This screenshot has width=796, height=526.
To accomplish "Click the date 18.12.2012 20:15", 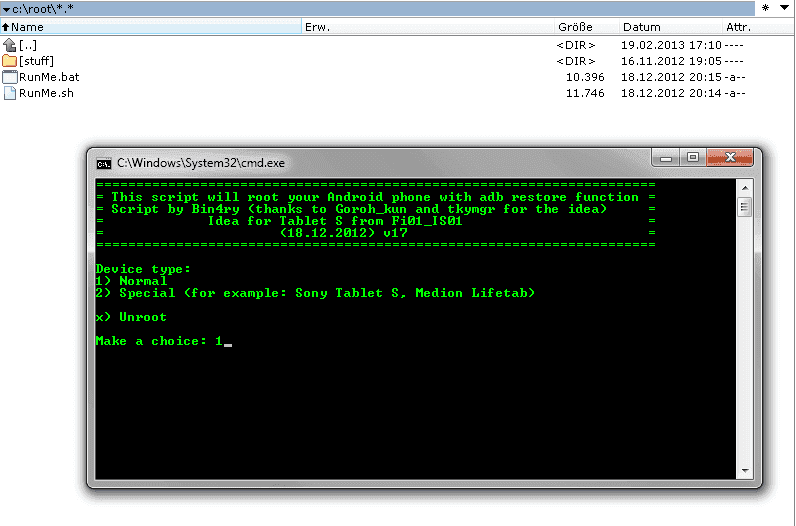I will (671, 77).
